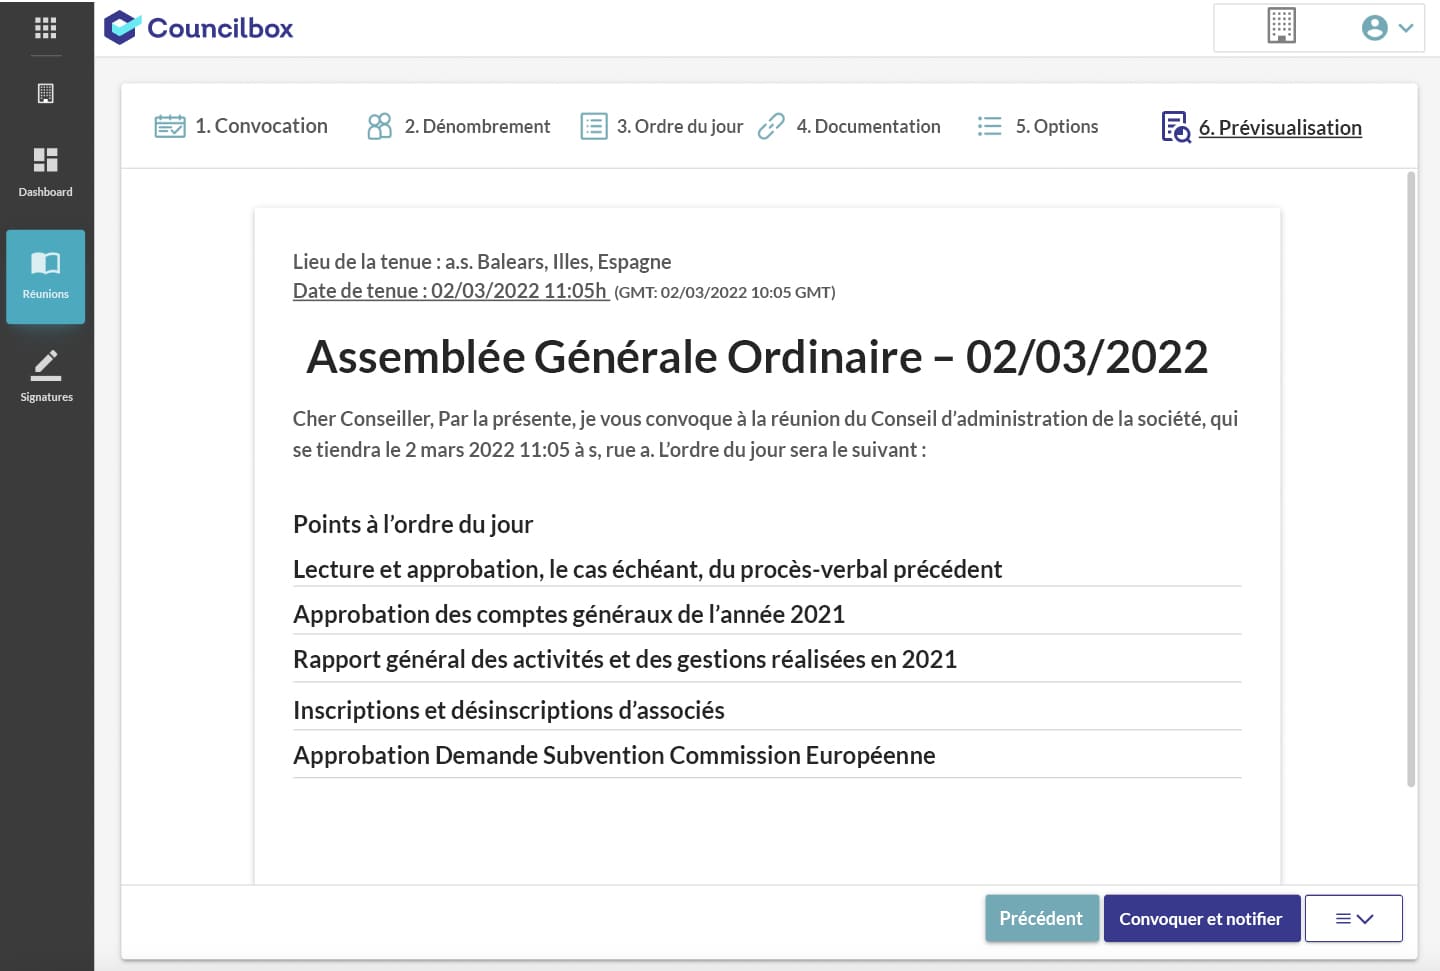The width and height of the screenshot is (1440, 971).
Task: Click the Précédent button
Action: tap(1041, 918)
